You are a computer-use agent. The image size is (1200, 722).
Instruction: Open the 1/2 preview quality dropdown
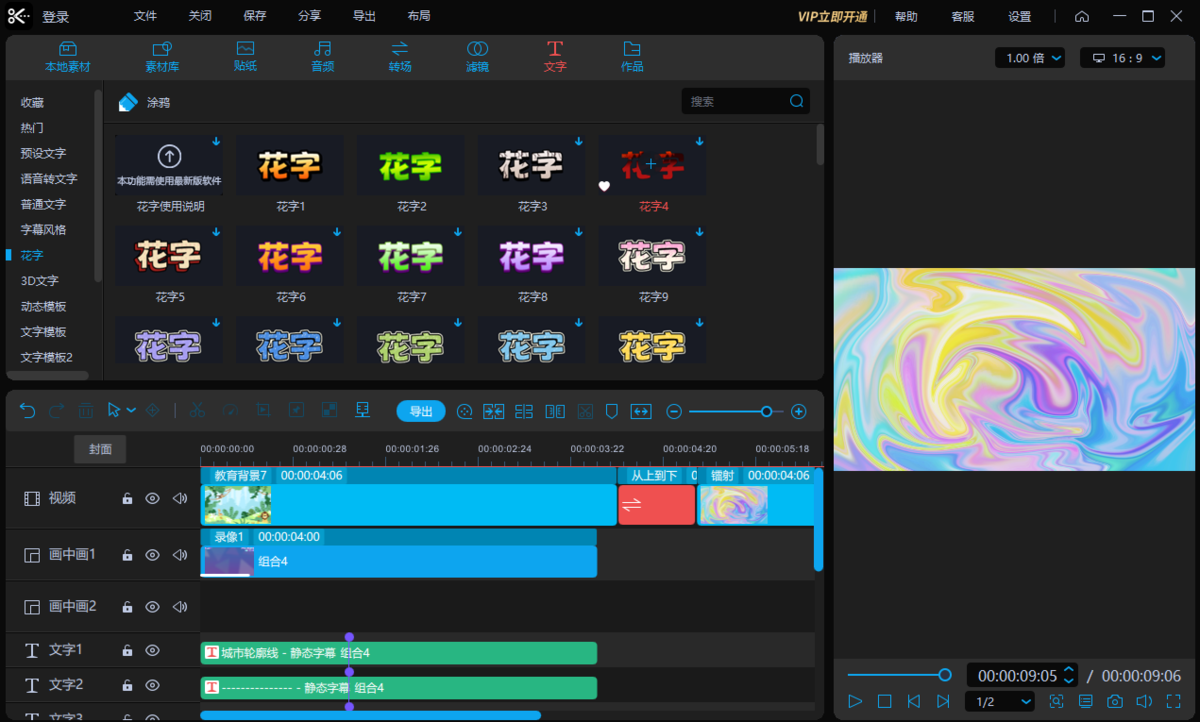tap(1000, 702)
